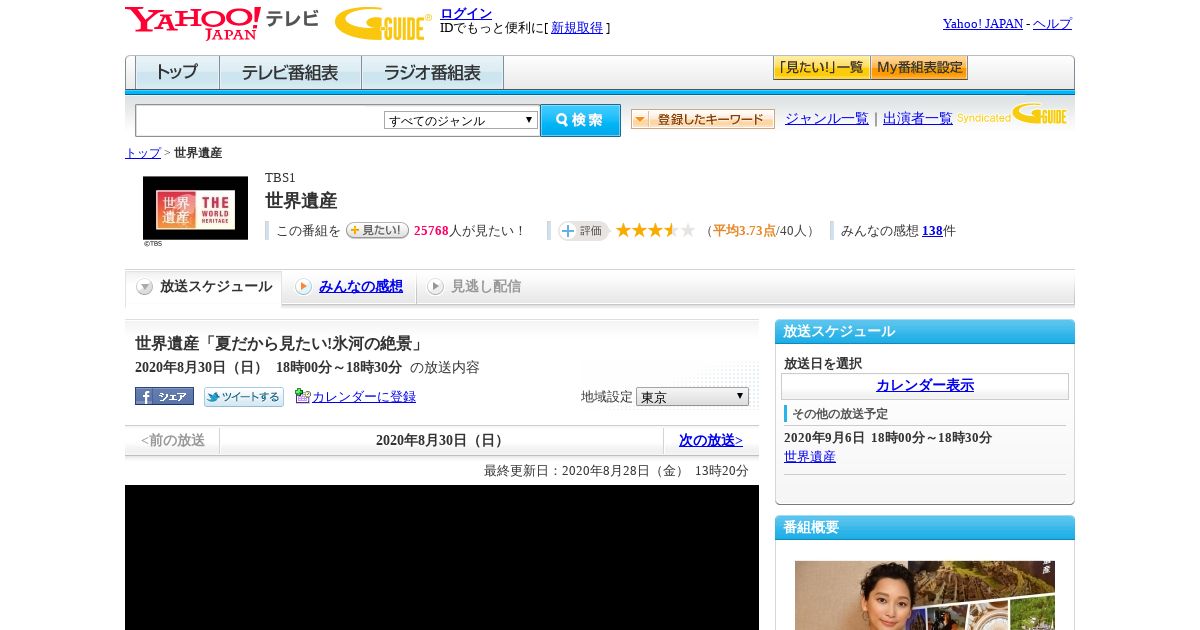Click the 番組概要 program photo
The height and width of the screenshot is (630, 1200).
(x=925, y=595)
